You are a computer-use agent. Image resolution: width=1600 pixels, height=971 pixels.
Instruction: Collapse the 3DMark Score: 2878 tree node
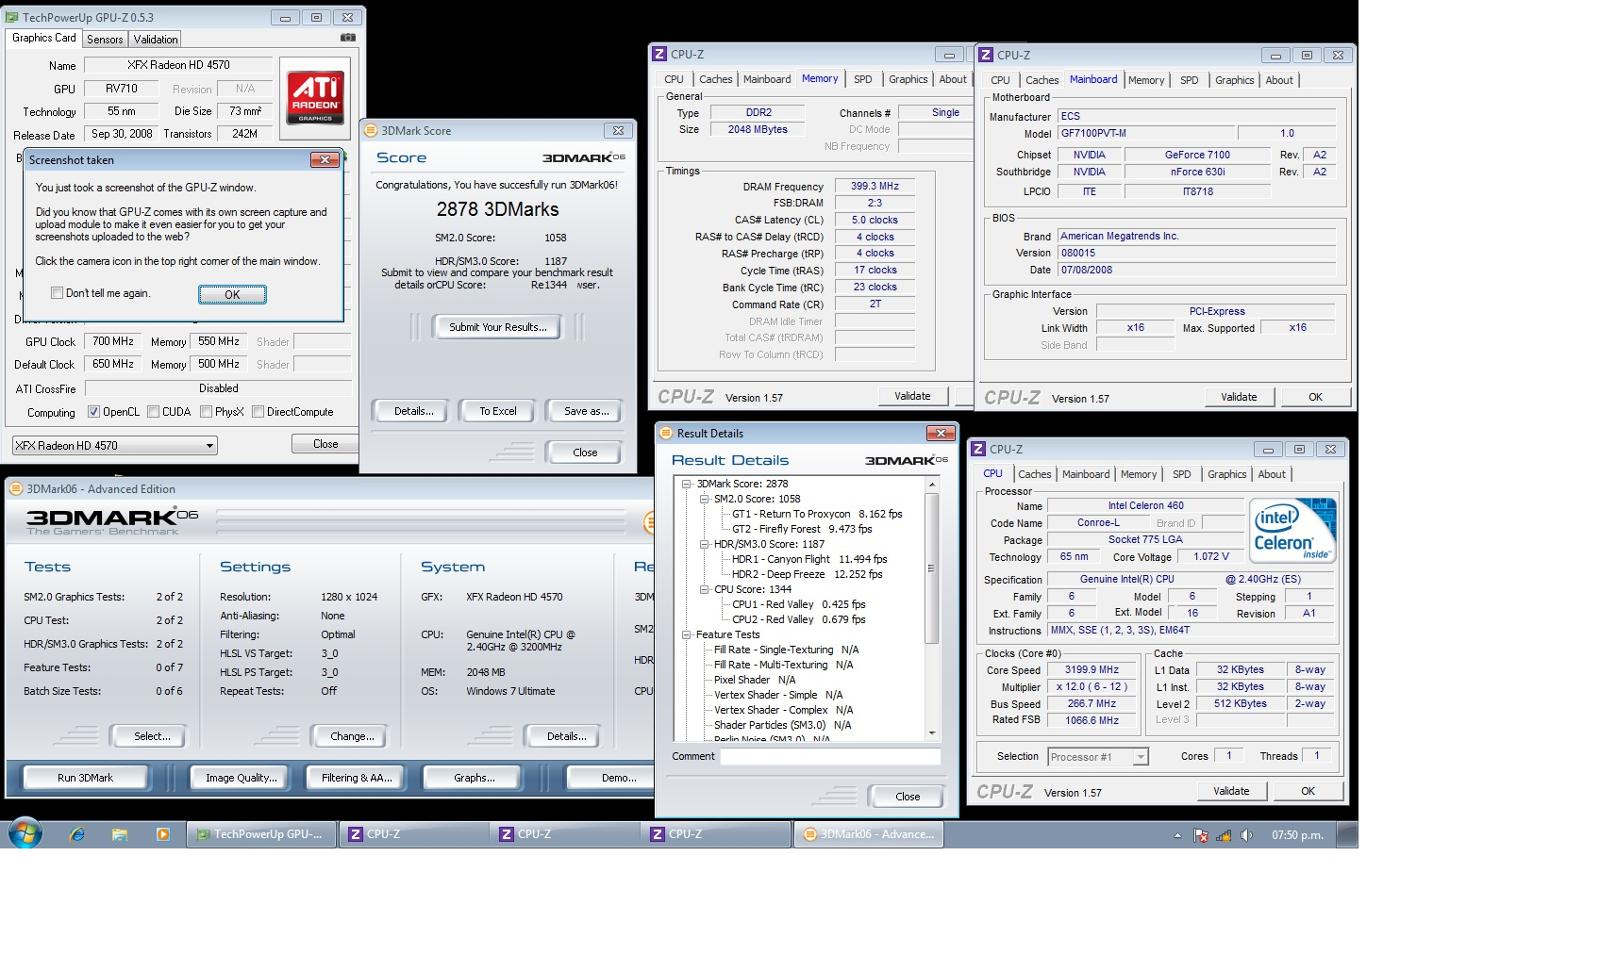tap(687, 484)
